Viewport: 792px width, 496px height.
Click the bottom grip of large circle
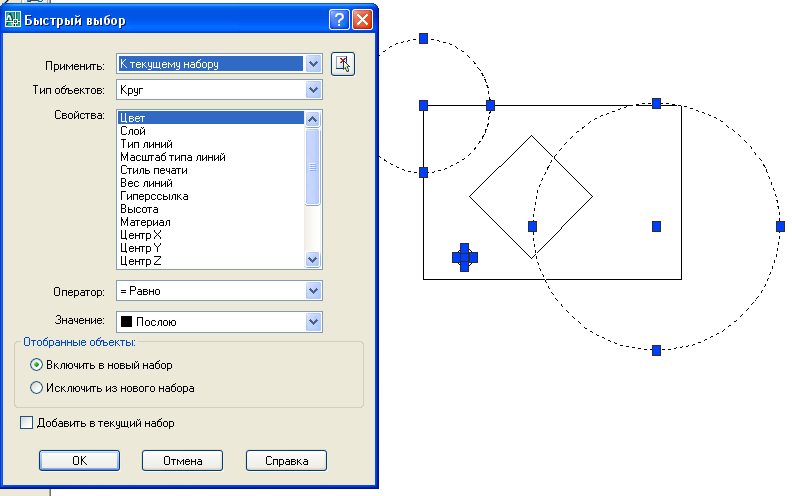pyautogui.click(x=656, y=351)
